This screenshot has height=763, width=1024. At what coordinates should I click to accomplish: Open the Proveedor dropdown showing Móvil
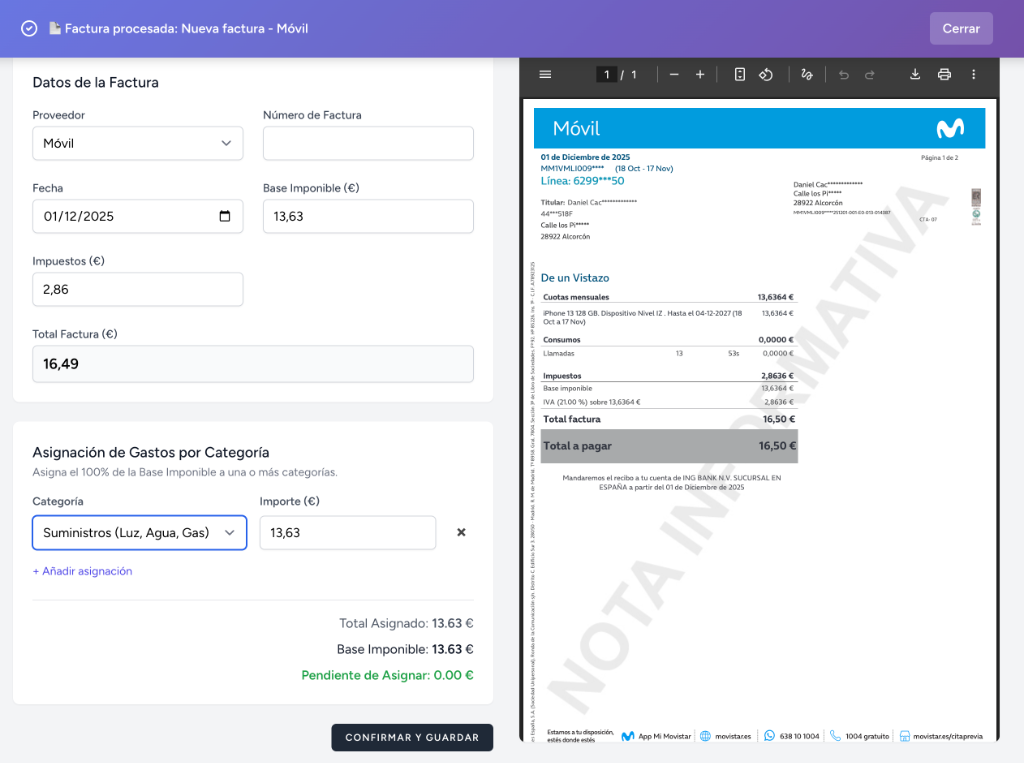tap(138, 143)
